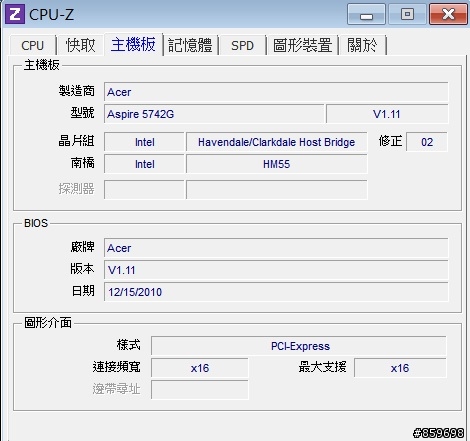The height and width of the screenshot is (441, 470).
Task: Click the CPU-Z window title text
Action: 51,14
